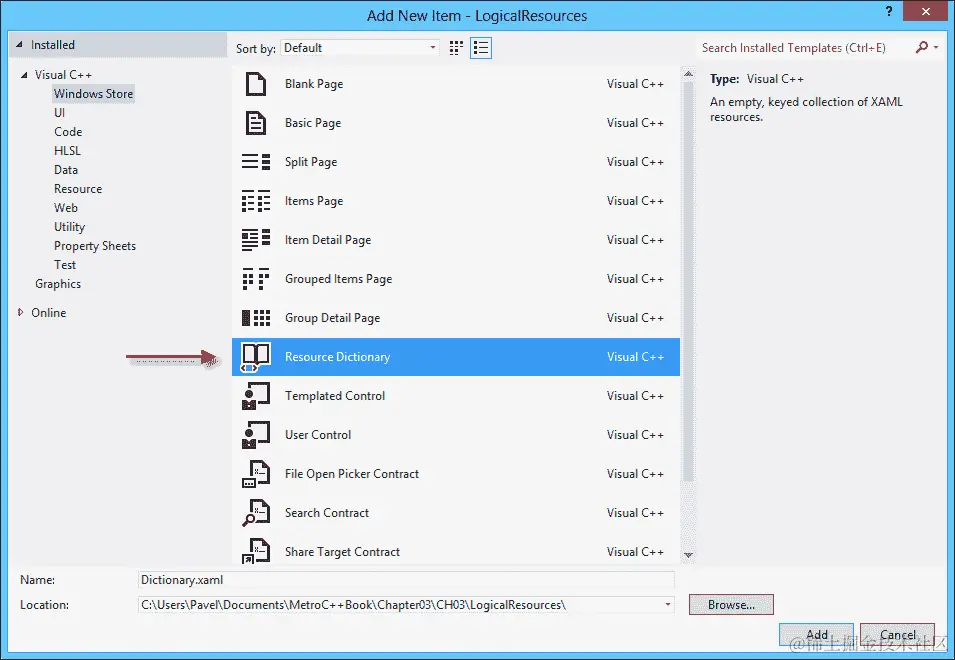Viewport: 955px width, 660px height.
Task: Select the Blank Page template name
Action: click(314, 84)
